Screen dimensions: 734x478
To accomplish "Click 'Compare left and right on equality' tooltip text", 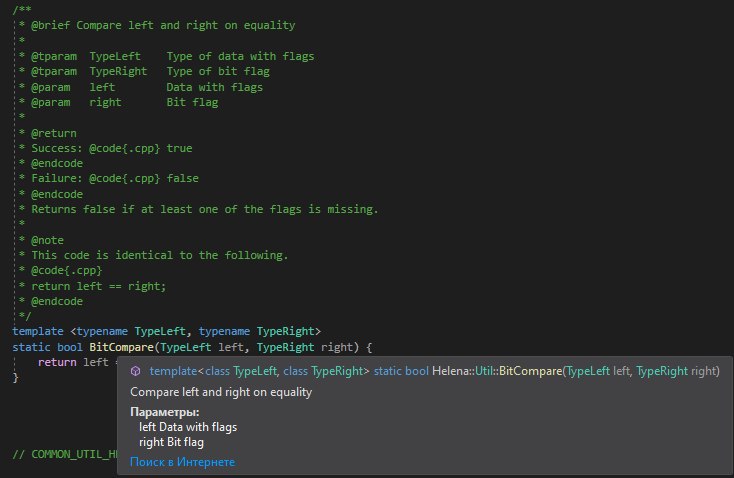I will click(221, 392).
